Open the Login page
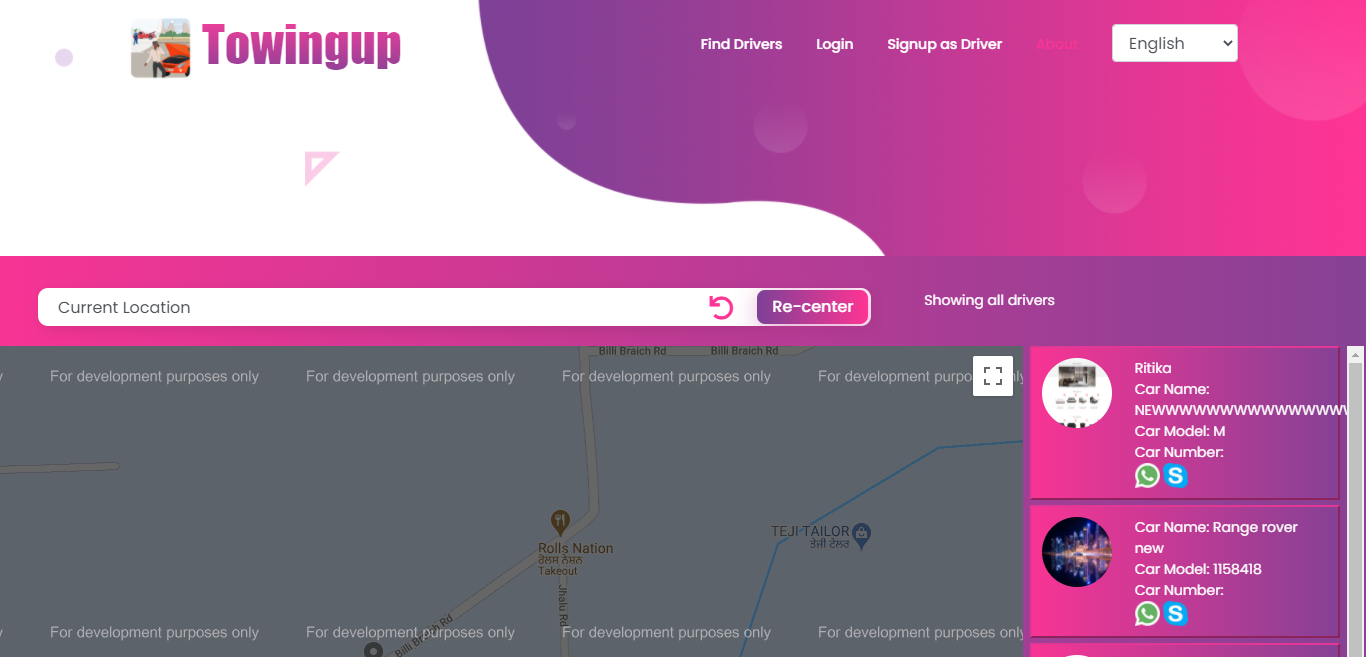 point(834,44)
